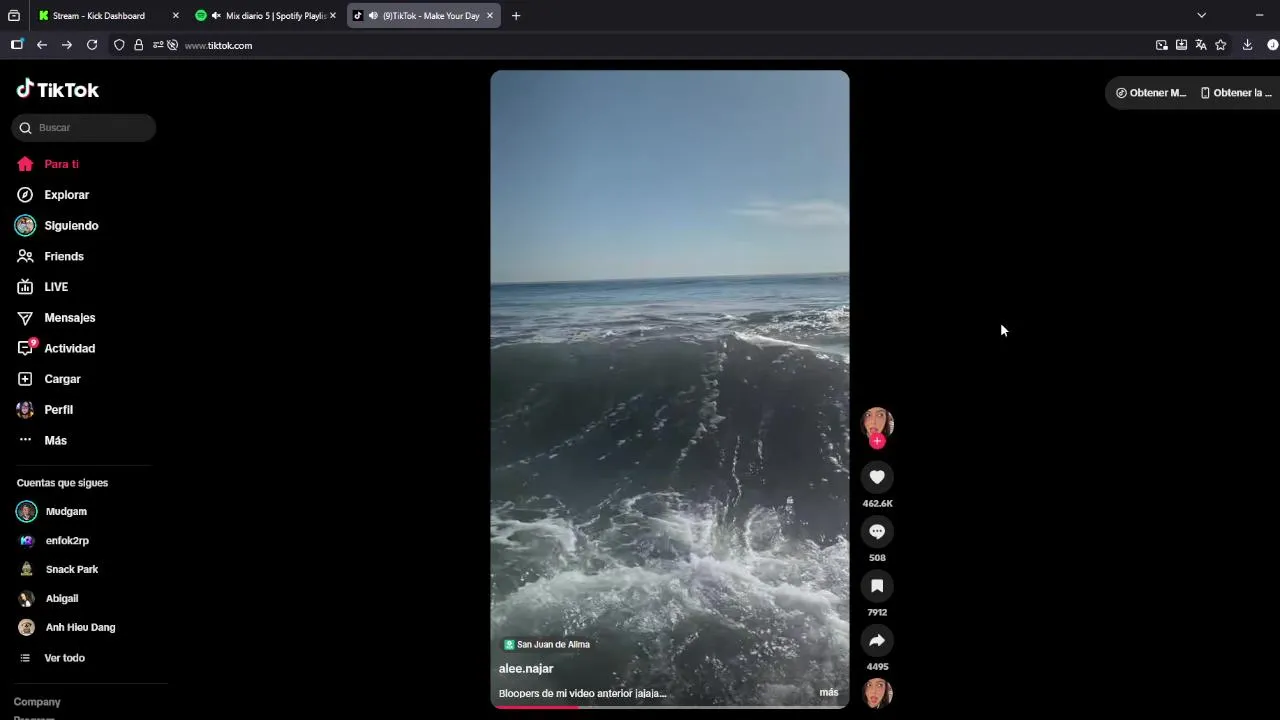Open Anh Hieu Dang followed account

click(x=66, y=628)
